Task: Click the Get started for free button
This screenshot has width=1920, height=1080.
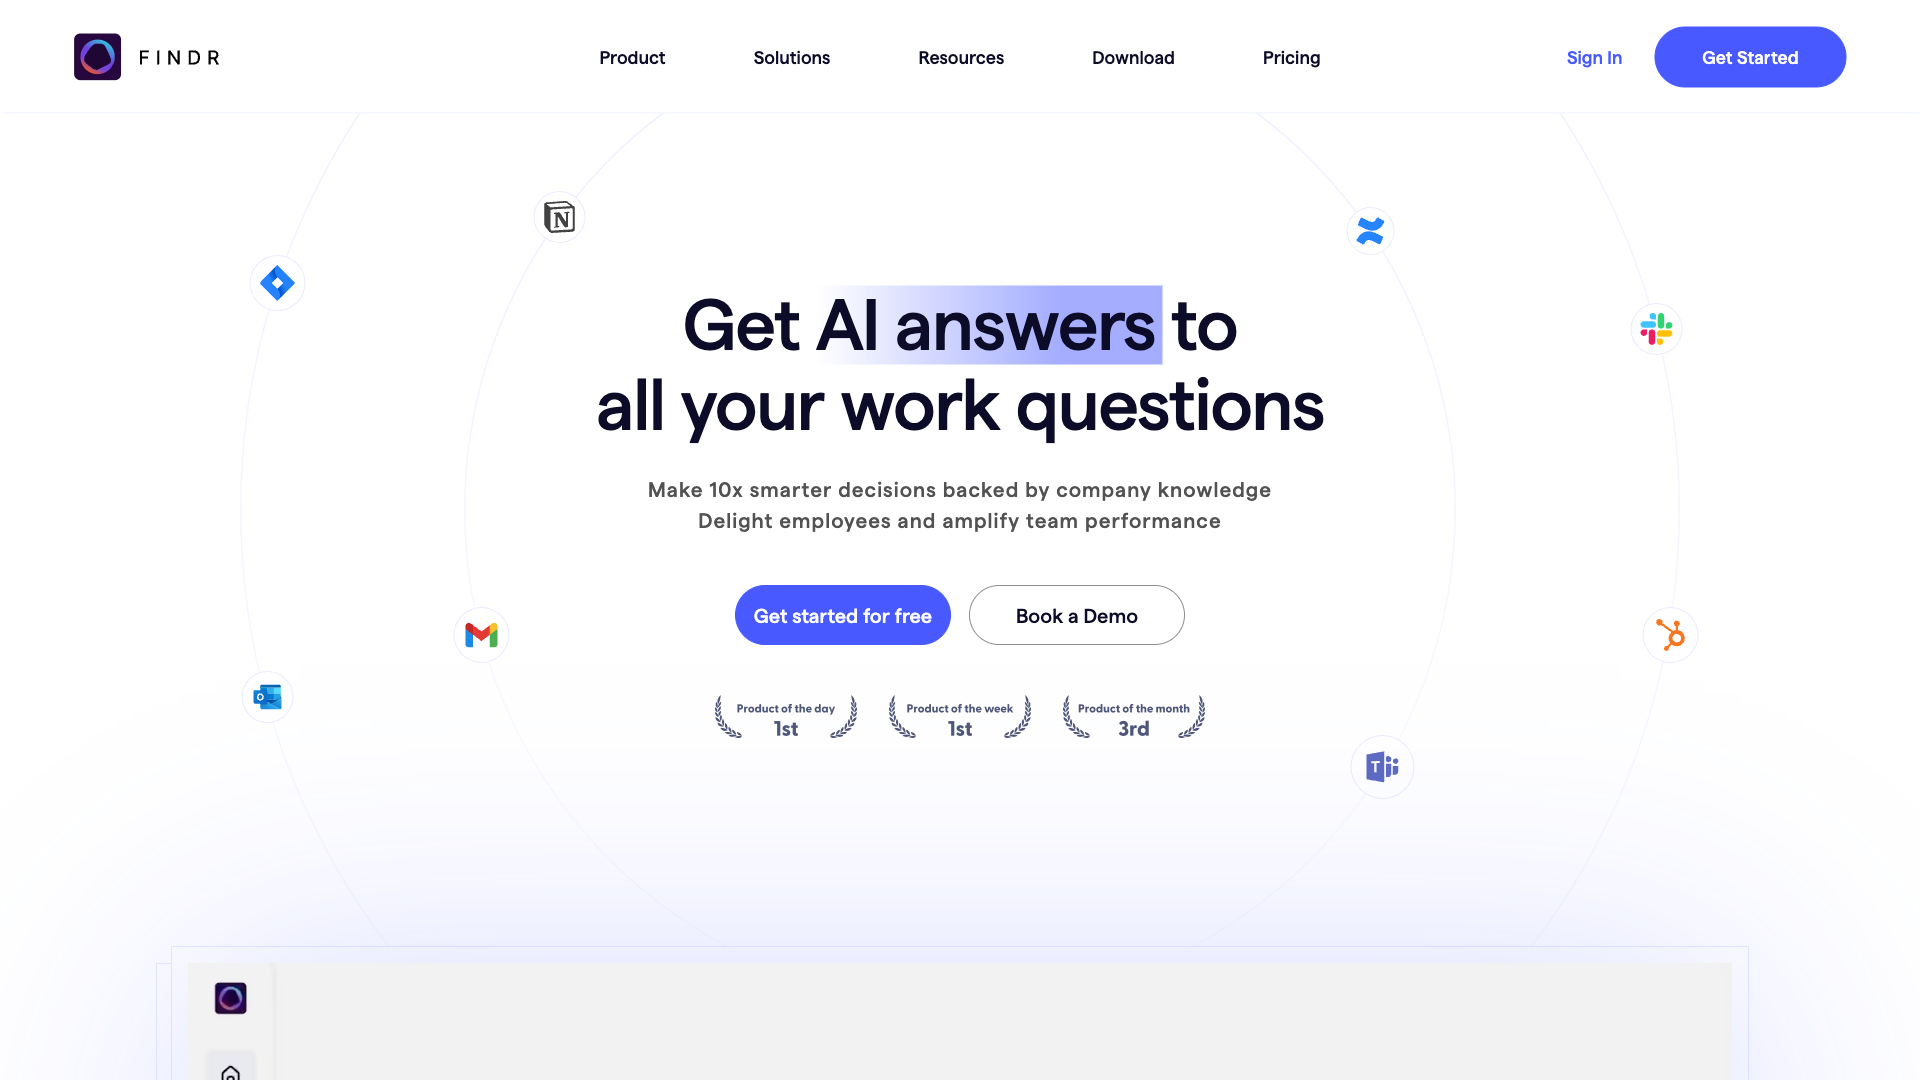Action: 843,615
